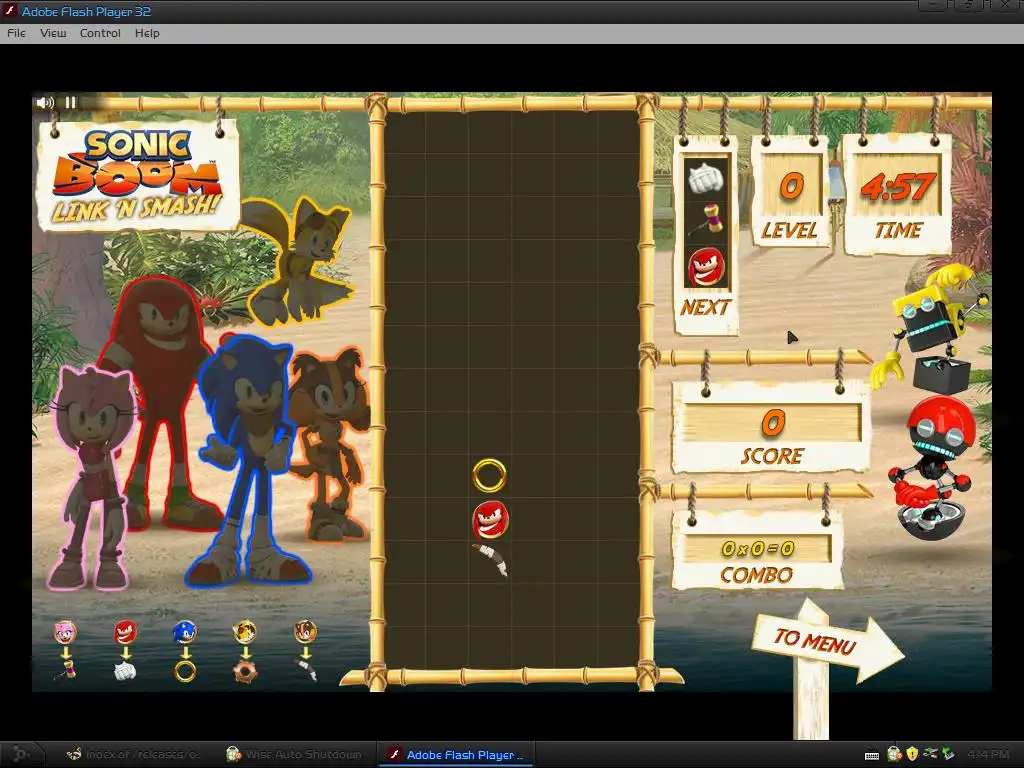This screenshot has width=1024, height=768.
Task: Pause the game with the pause icon
Action: coord(71,103)
